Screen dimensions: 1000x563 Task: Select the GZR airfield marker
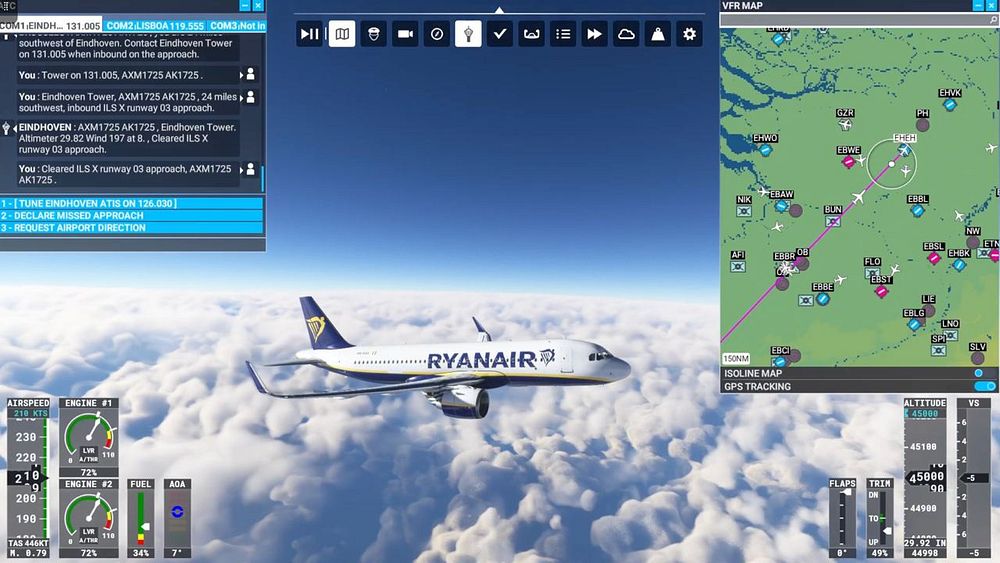pyautogui.click(x=845, y=124)
